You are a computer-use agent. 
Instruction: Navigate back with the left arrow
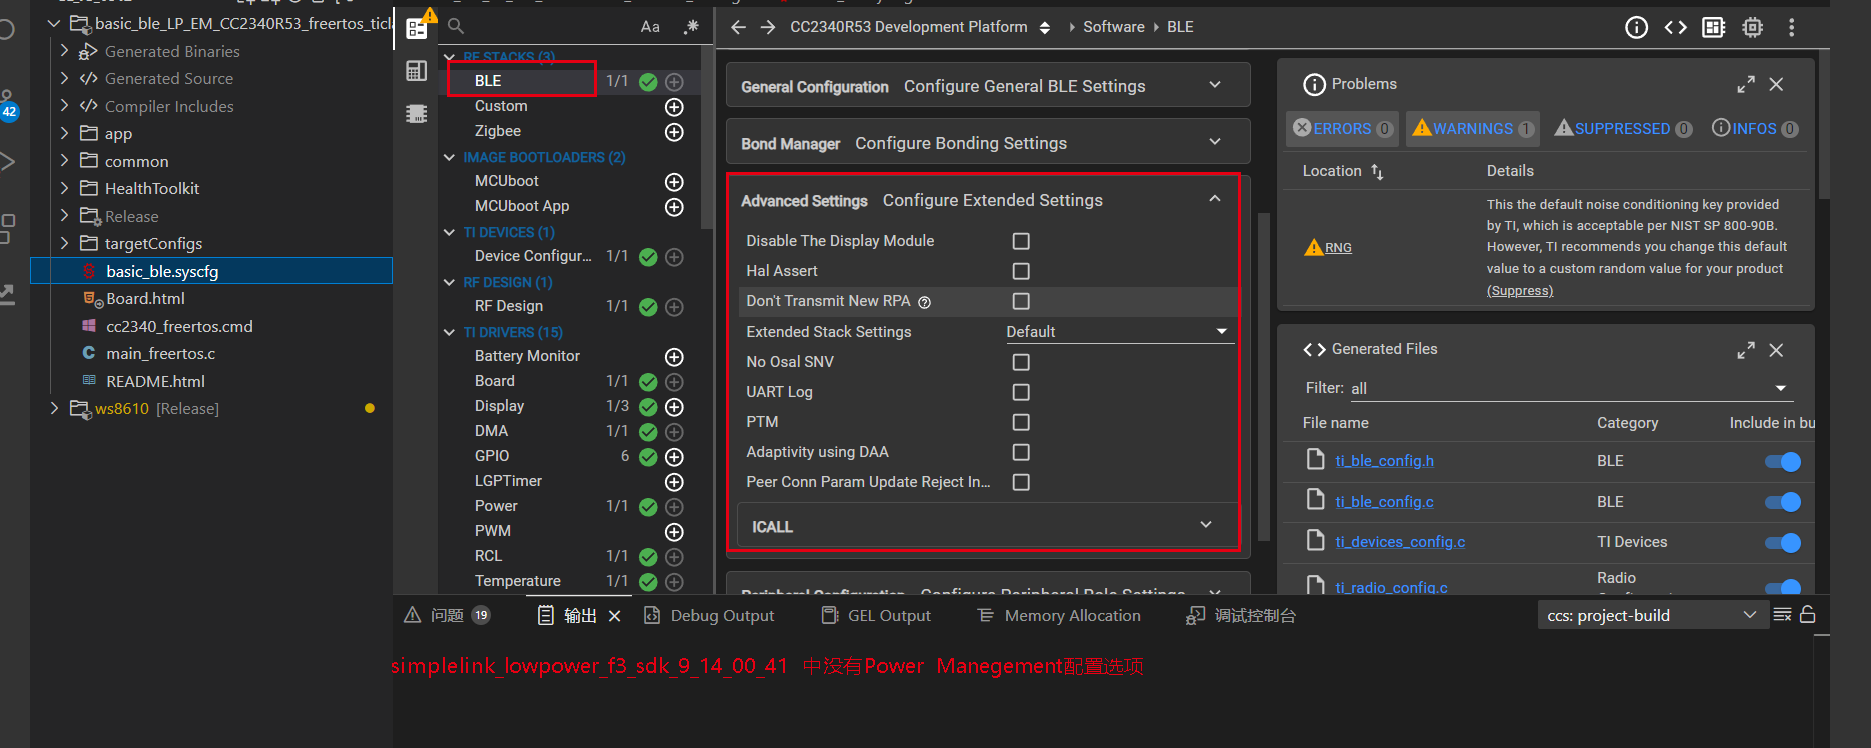(x=739, y=27)
